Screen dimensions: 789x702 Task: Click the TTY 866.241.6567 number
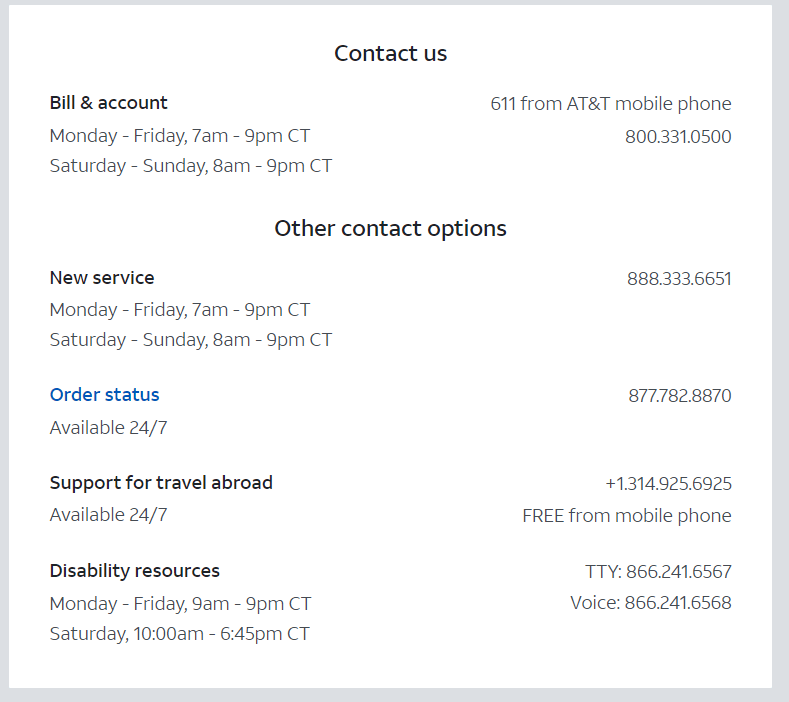[x=658, y=572]
